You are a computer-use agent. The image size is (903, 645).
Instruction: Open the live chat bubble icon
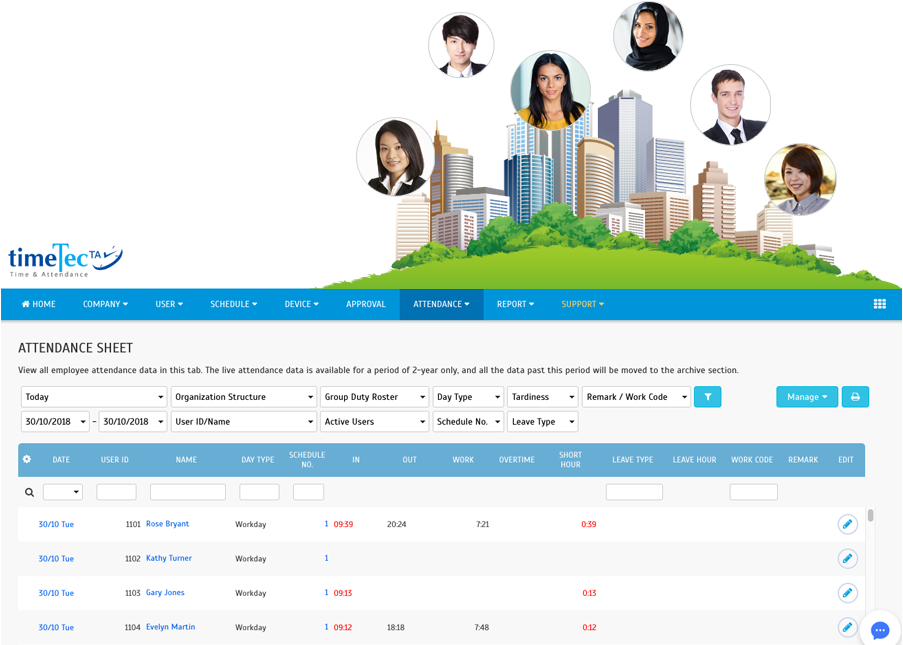coord(880,630)
